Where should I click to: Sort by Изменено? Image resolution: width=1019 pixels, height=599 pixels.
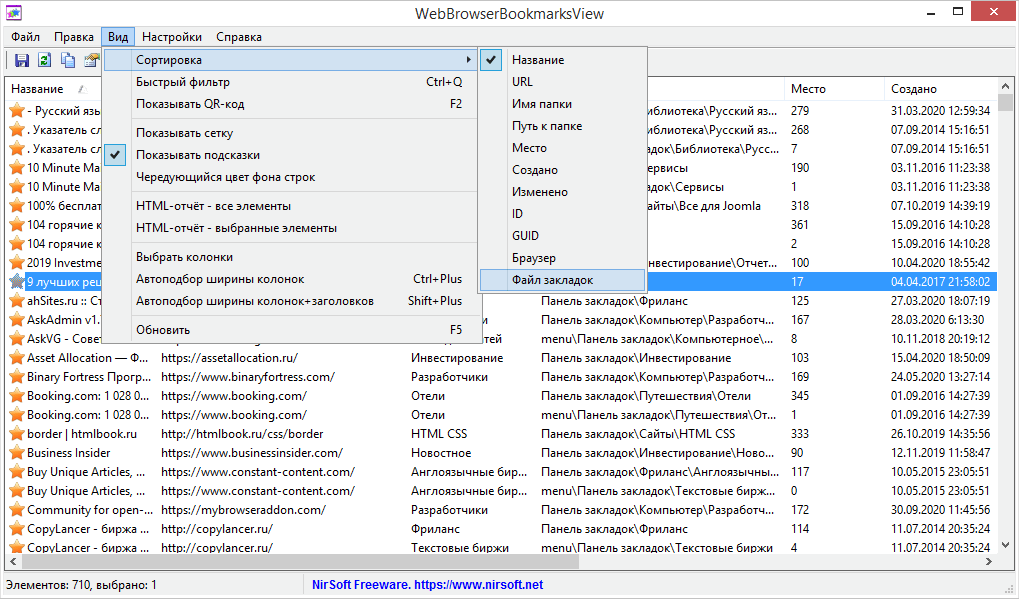(563, 192)
